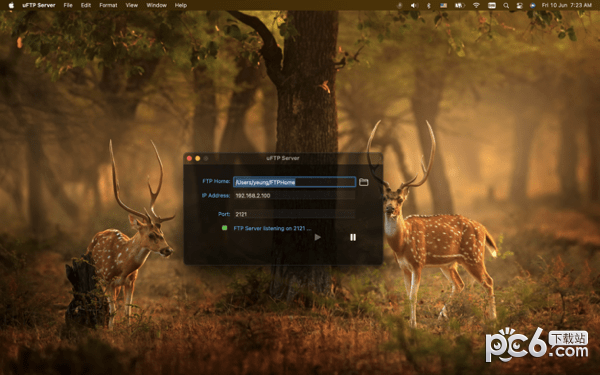Screen dimensions: 600x375
Task: Open Siri from the menu bar
Action: tap(532, 5)
